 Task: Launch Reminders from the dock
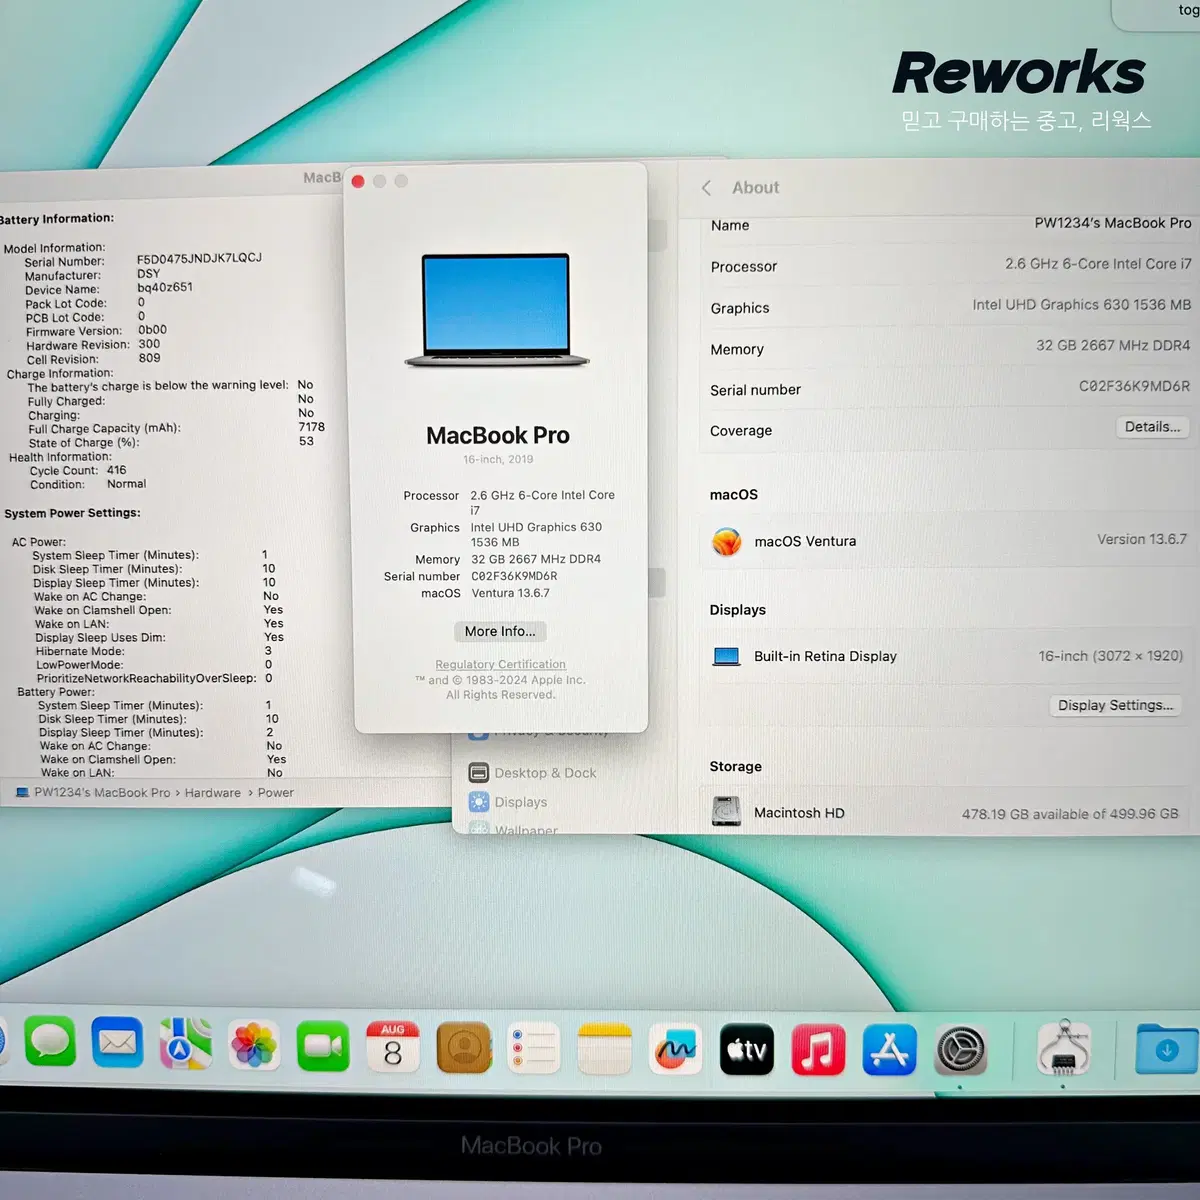click(534, 1048)
